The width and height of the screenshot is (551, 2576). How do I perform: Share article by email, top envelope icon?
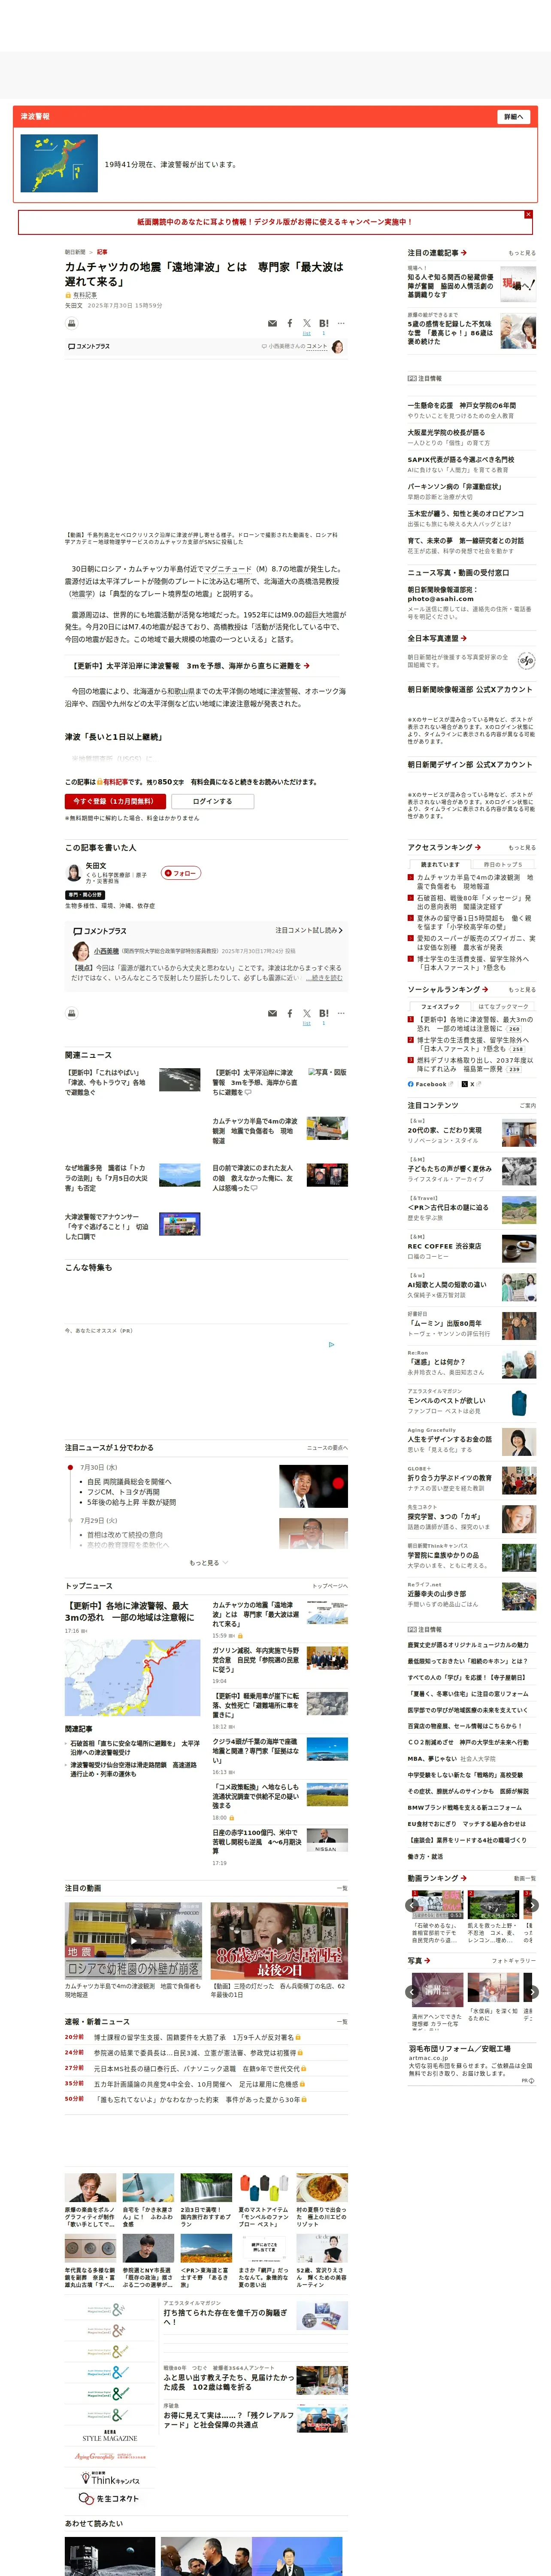[272, 323]
